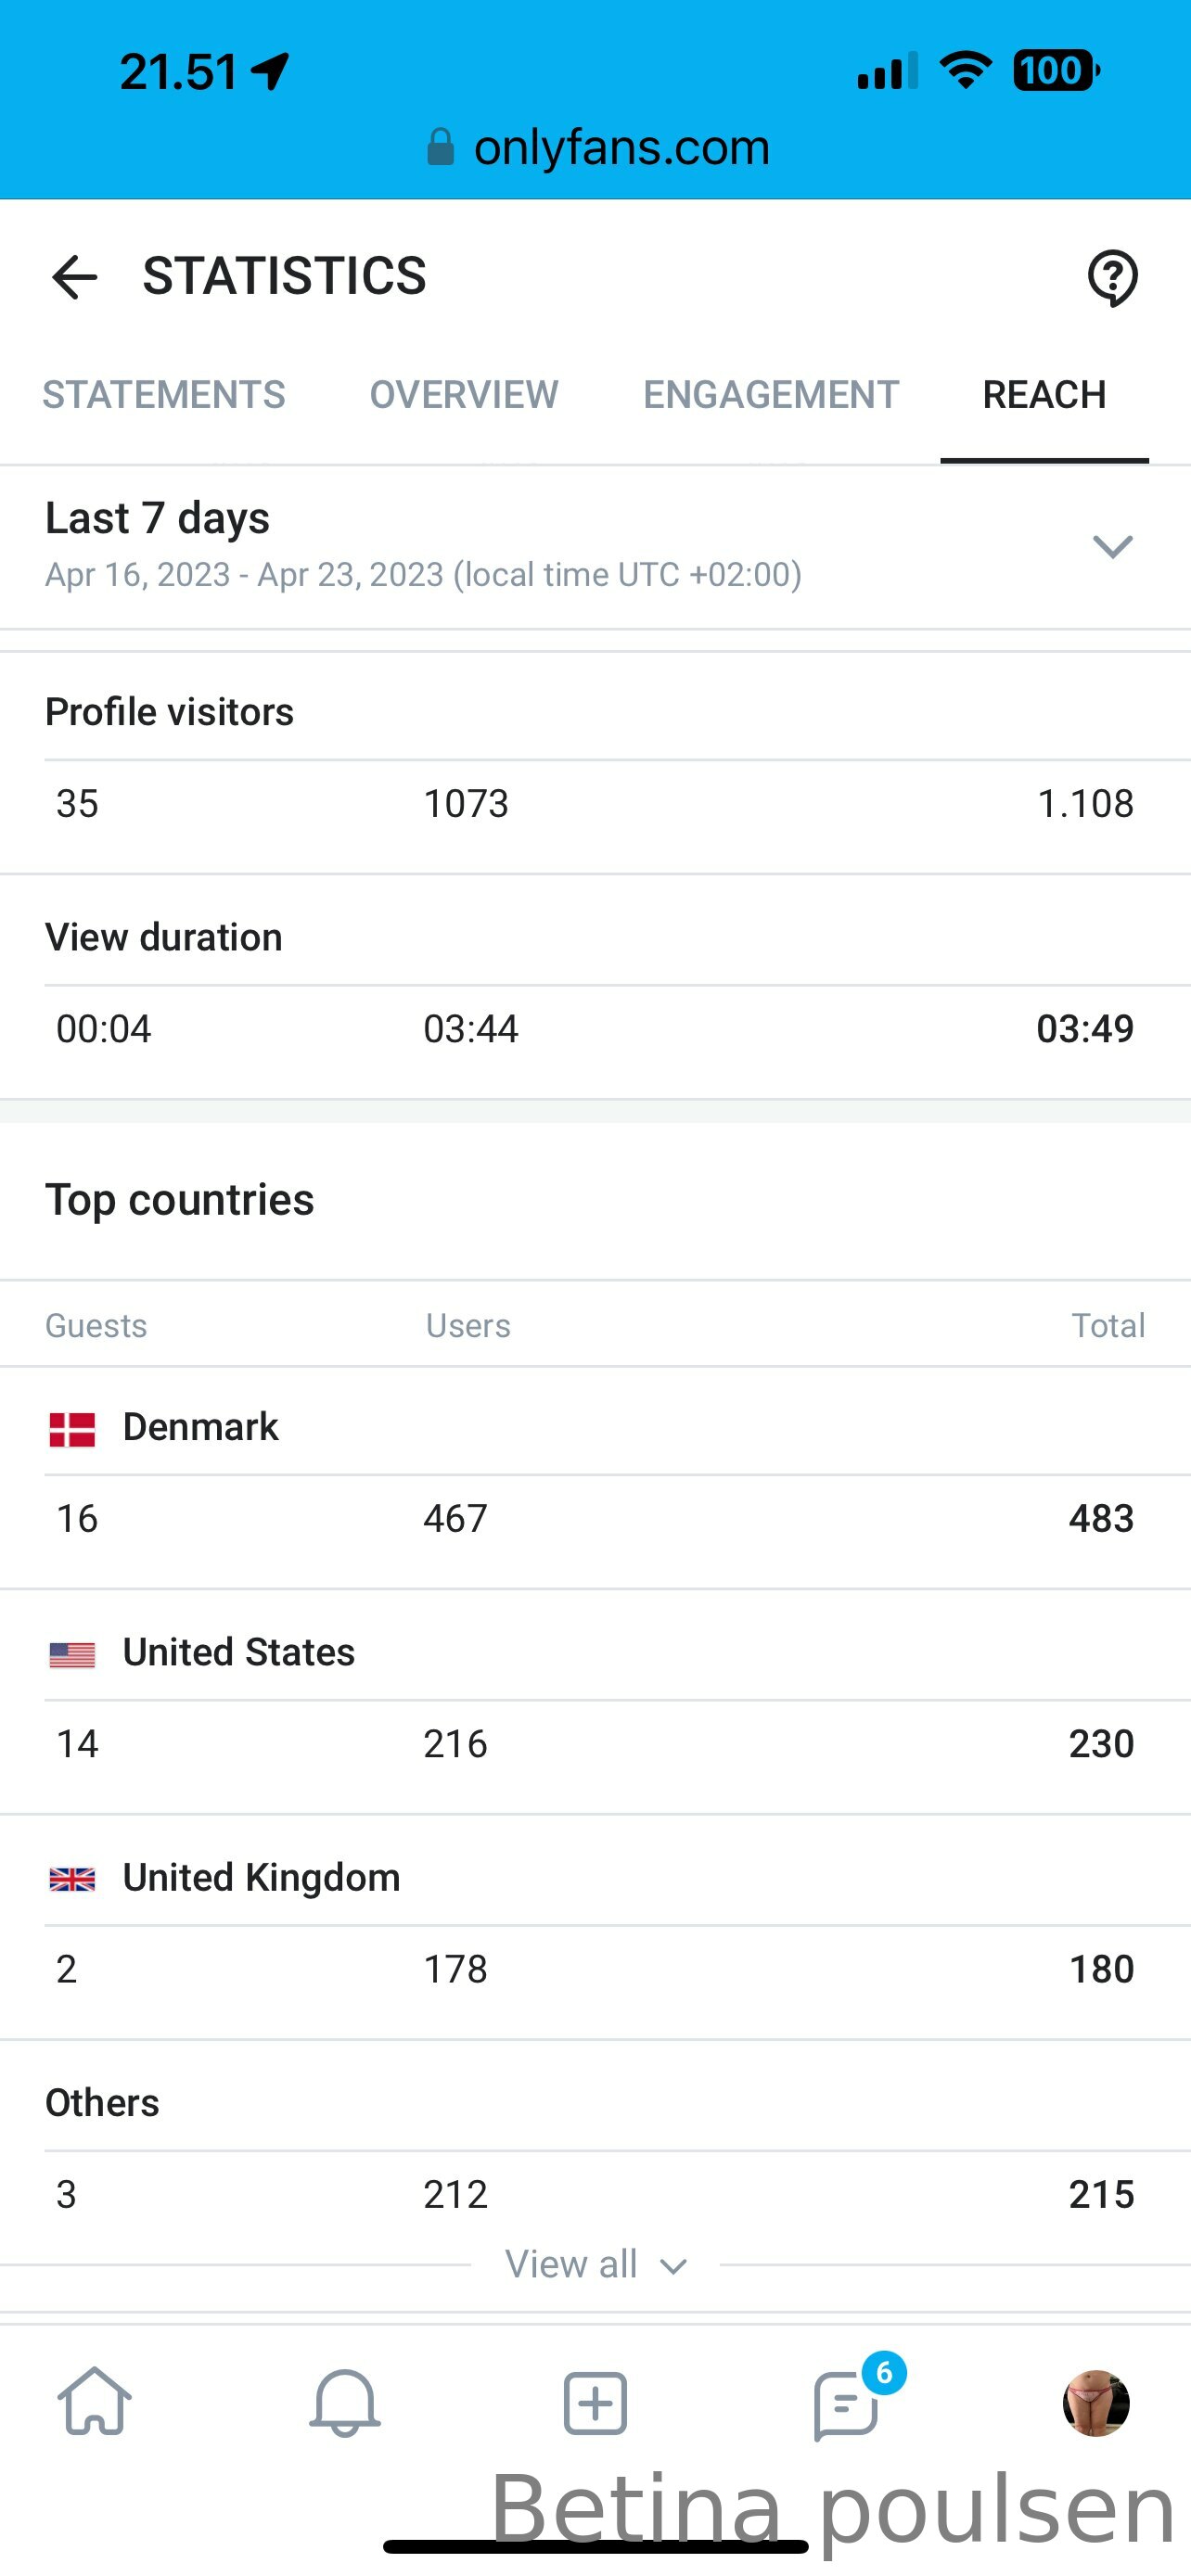Open the help question mark icon
Viewport: 1191px width, 2576px height.
click(x=1112, y=277)
